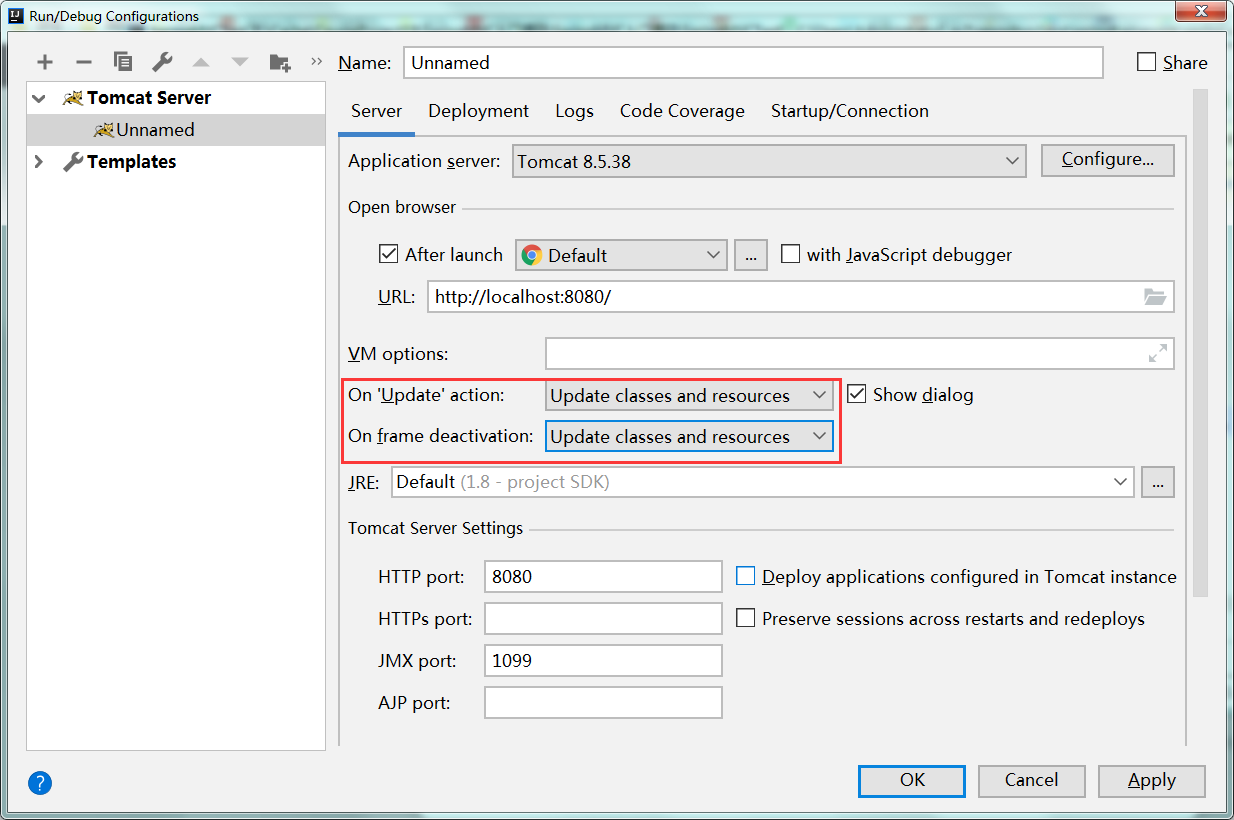Viewport: 1234px width, 820px height.
Task: Select the Templates tree item label
Action: tap(131, 162)
